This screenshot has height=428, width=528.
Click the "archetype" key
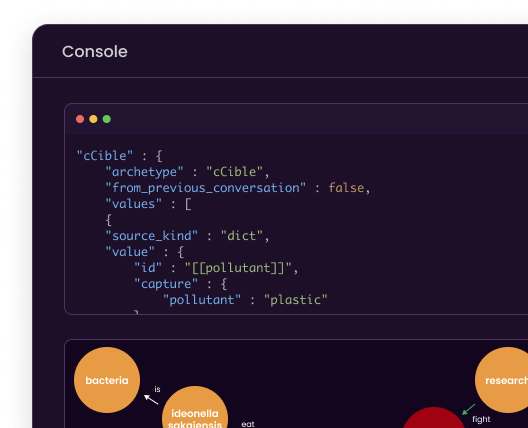pyautogui.click(x=144, y=172)
